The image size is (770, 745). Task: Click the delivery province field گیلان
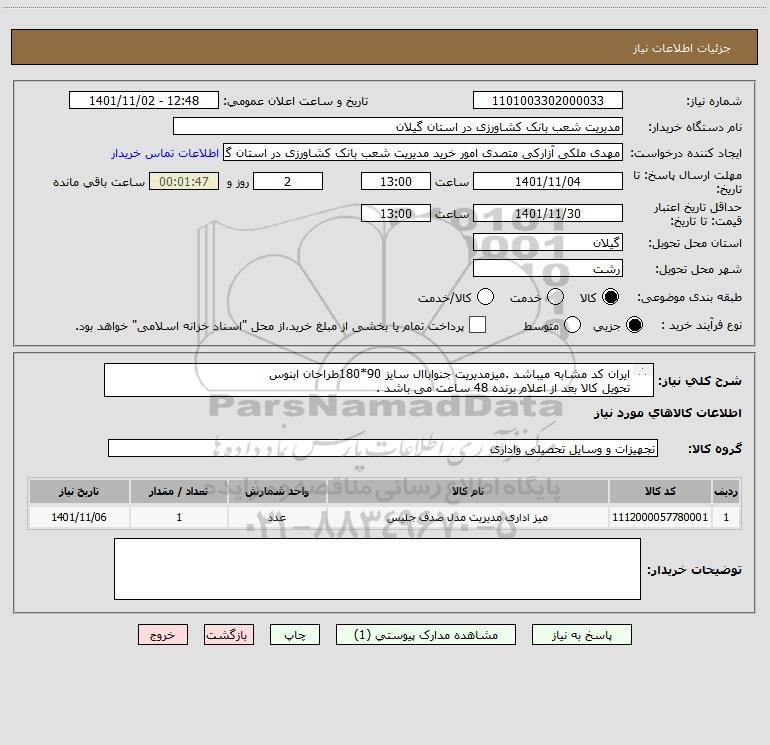click(548, 242)
